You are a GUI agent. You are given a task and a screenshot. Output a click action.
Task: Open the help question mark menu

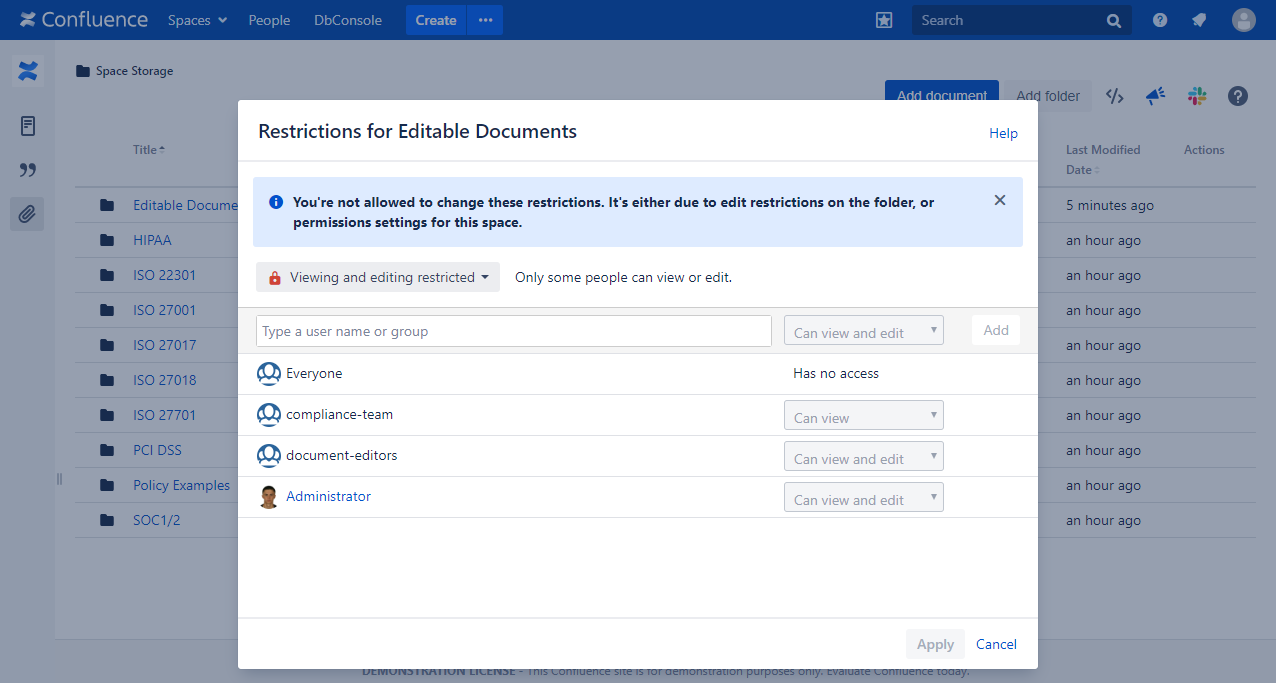(x=1160, y=20)
